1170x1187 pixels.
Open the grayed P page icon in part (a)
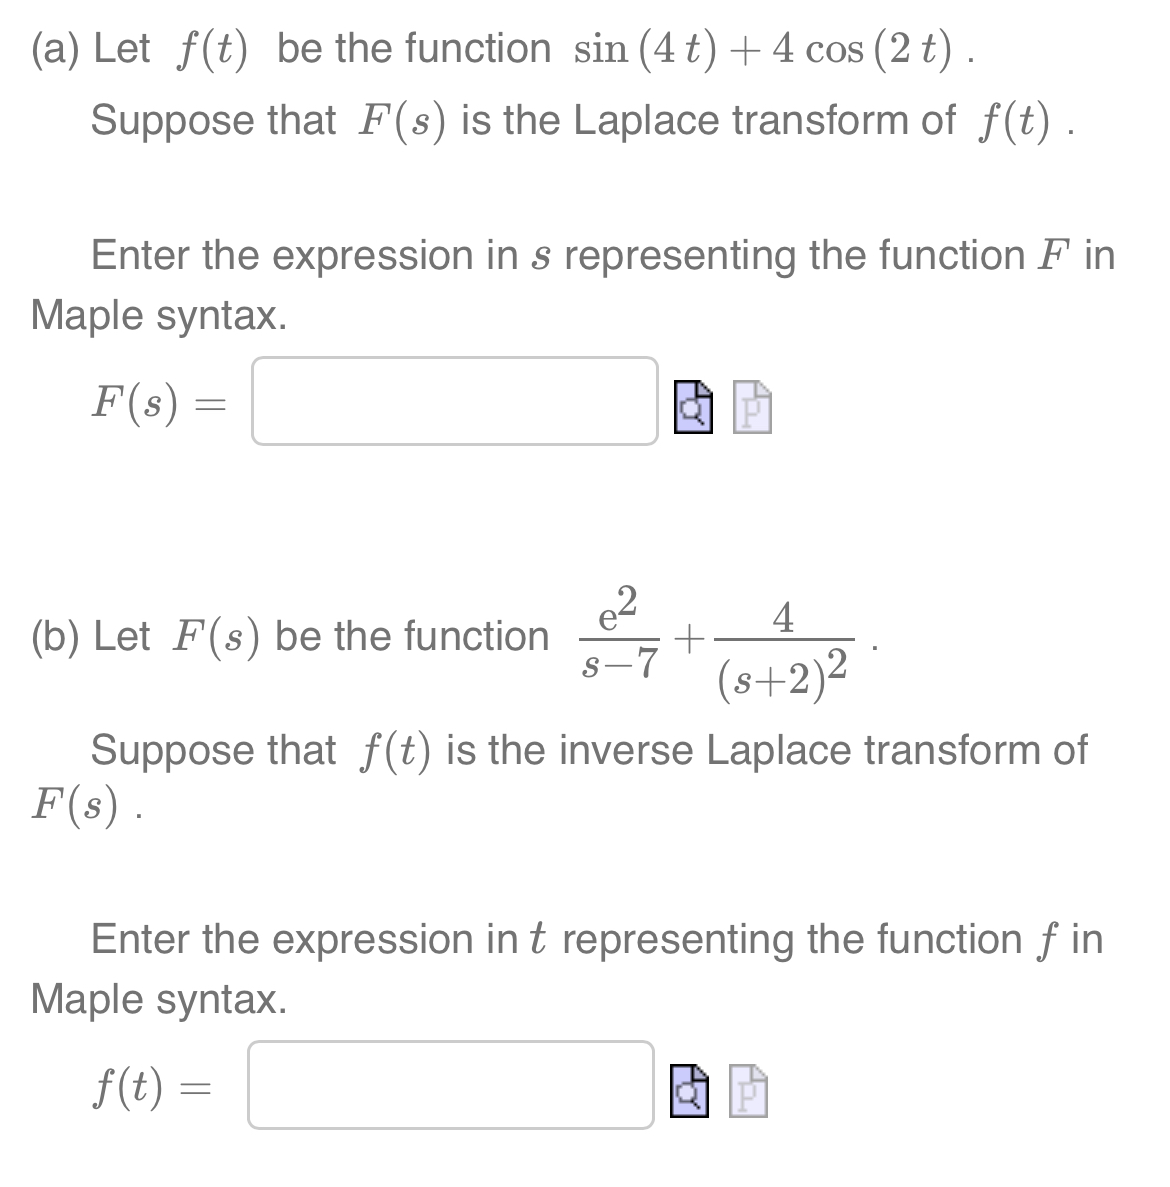pos(750,406)
